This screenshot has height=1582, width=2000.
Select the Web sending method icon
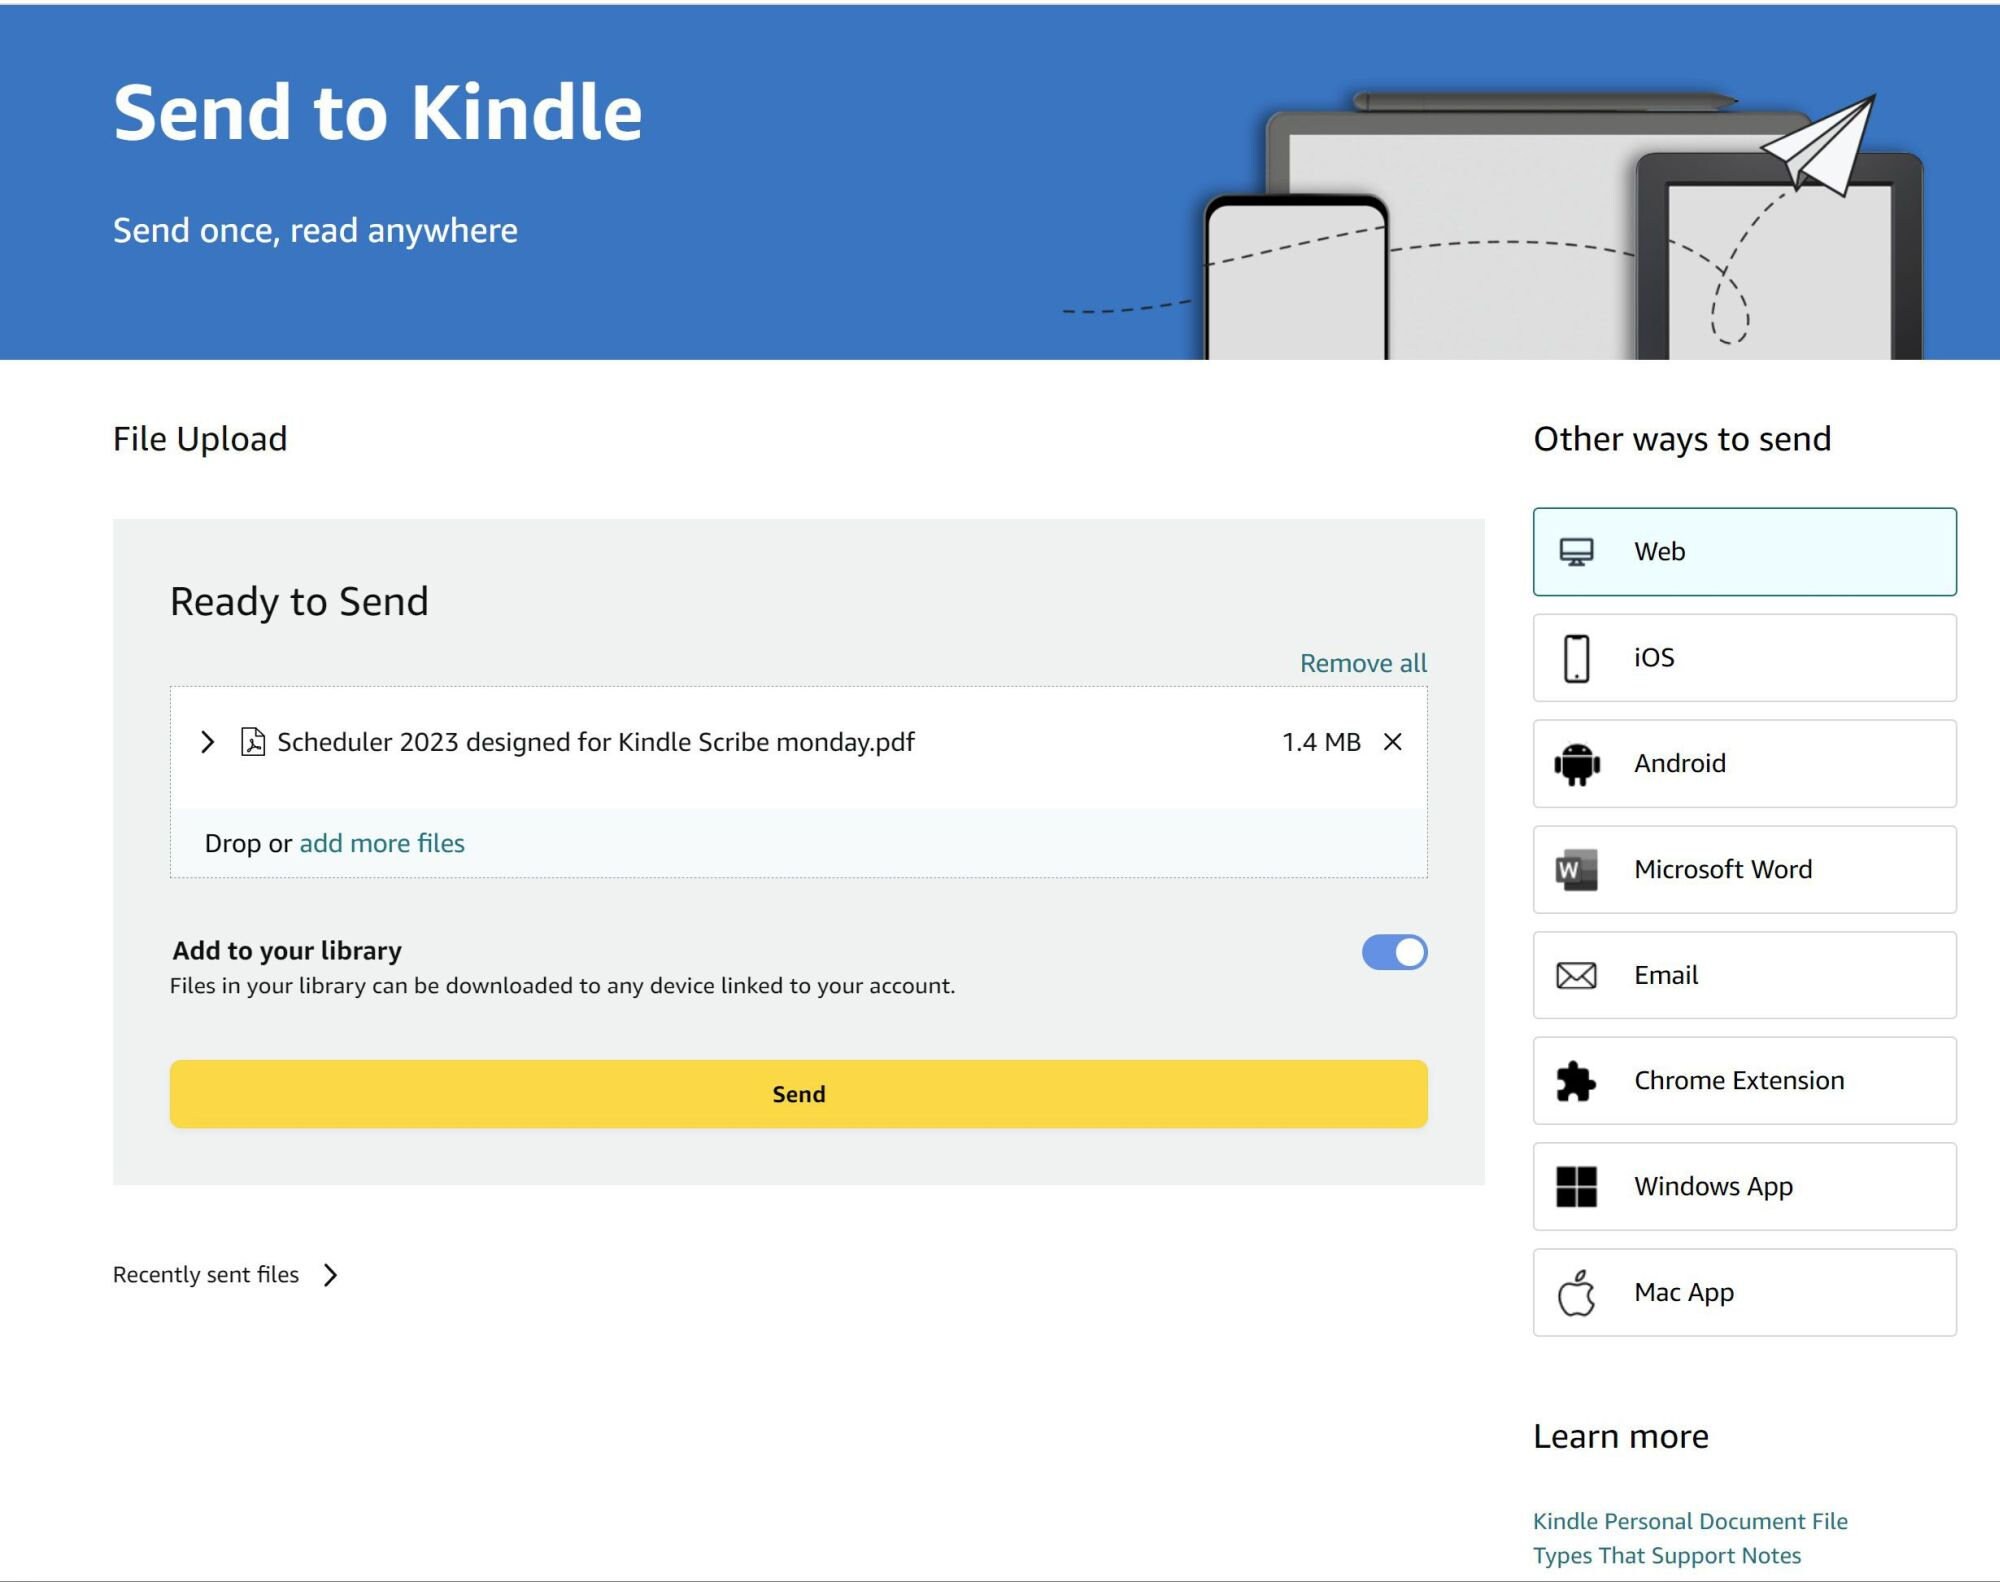click(1578, 551)
